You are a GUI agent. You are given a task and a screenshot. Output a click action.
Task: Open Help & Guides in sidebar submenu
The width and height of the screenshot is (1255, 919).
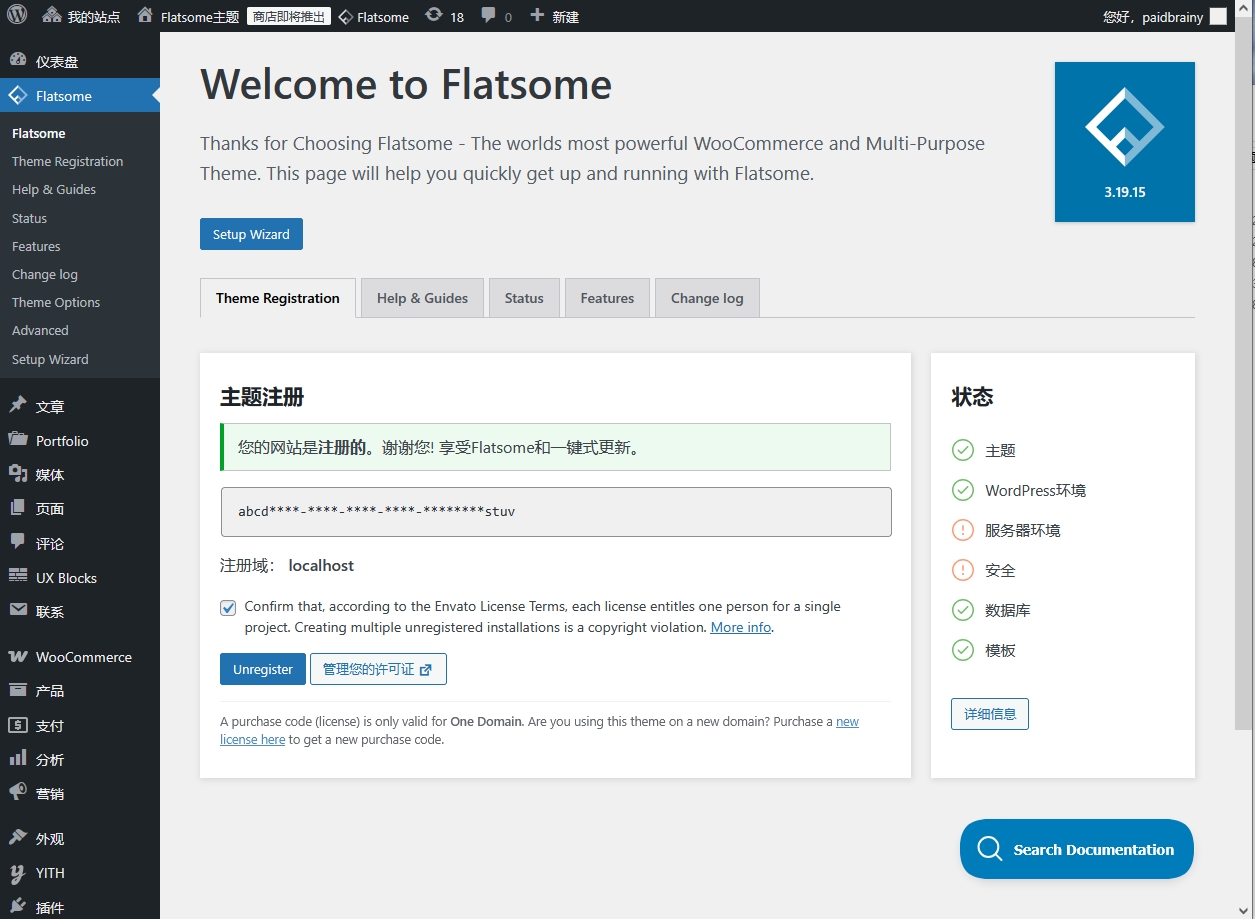[54, 189]
